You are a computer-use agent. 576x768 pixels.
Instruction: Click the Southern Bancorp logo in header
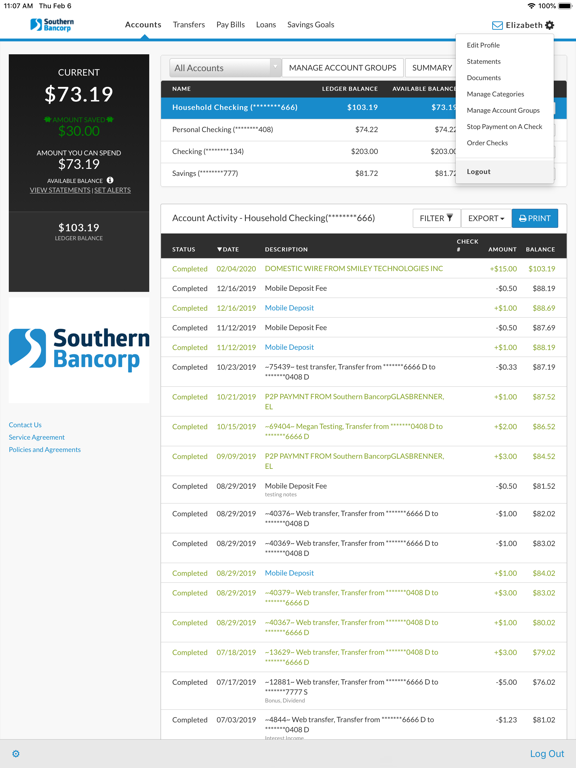pos(52,24)
